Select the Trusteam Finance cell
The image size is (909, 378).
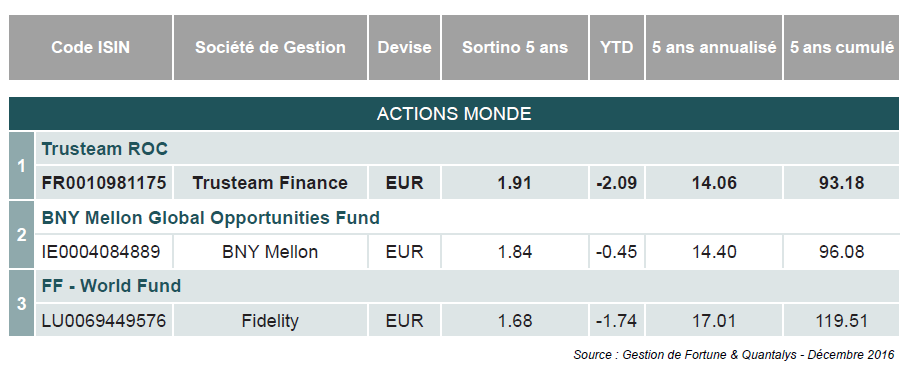click(x=270, y=183)
